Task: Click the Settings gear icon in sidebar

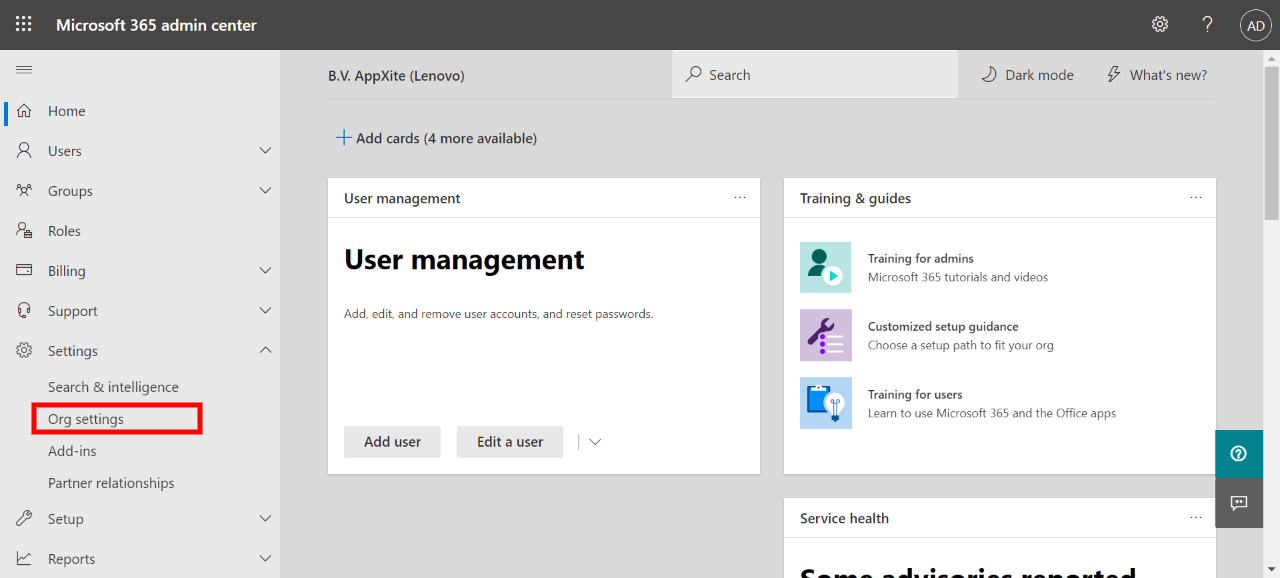Action: (24, 351)
